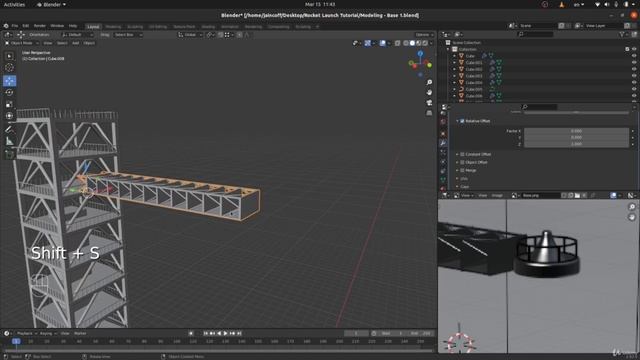Toggle Collection visibility eye icon
The image size is (640, 360).
click(634, 49)
